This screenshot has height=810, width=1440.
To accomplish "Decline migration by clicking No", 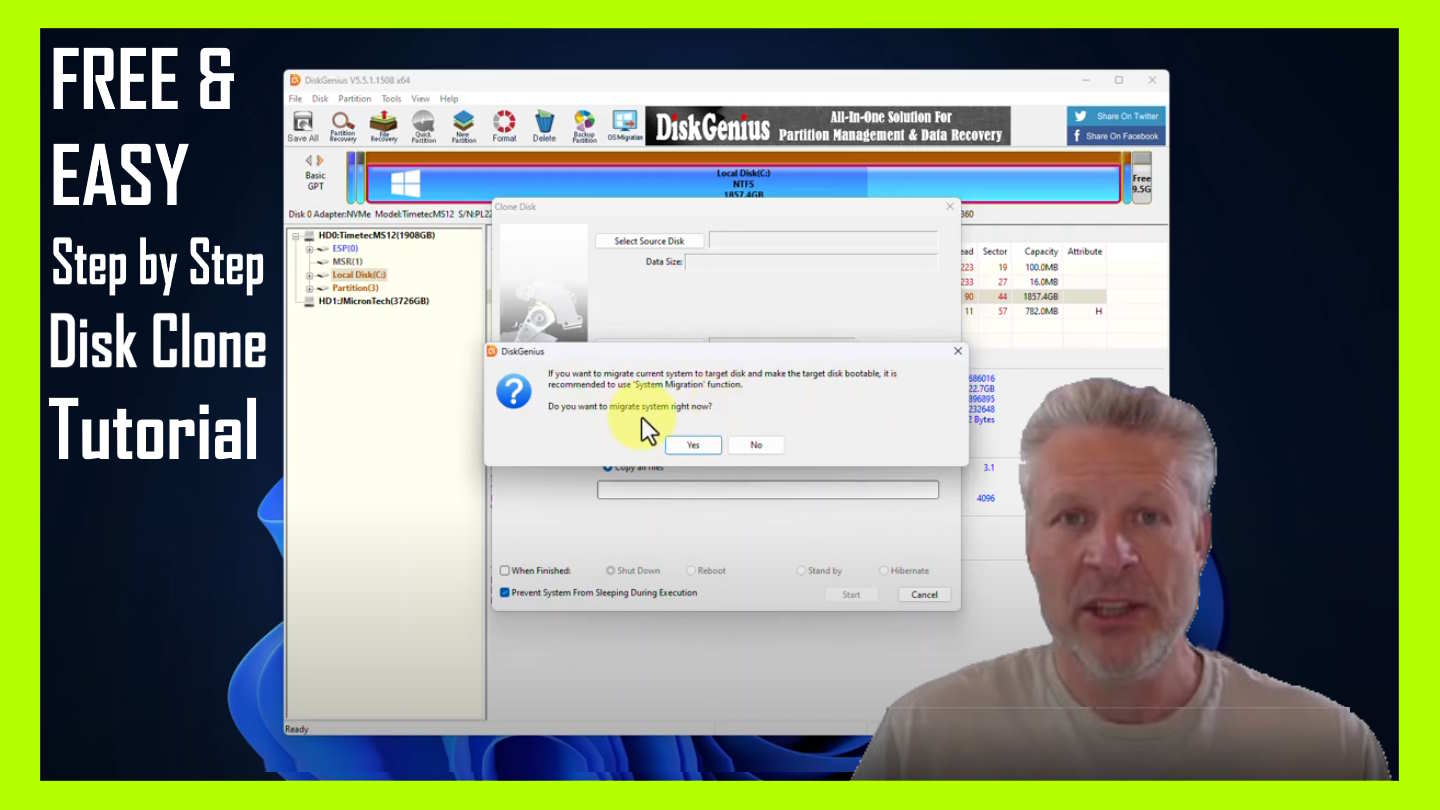I will pyautogui.click(x=756, y=445).
